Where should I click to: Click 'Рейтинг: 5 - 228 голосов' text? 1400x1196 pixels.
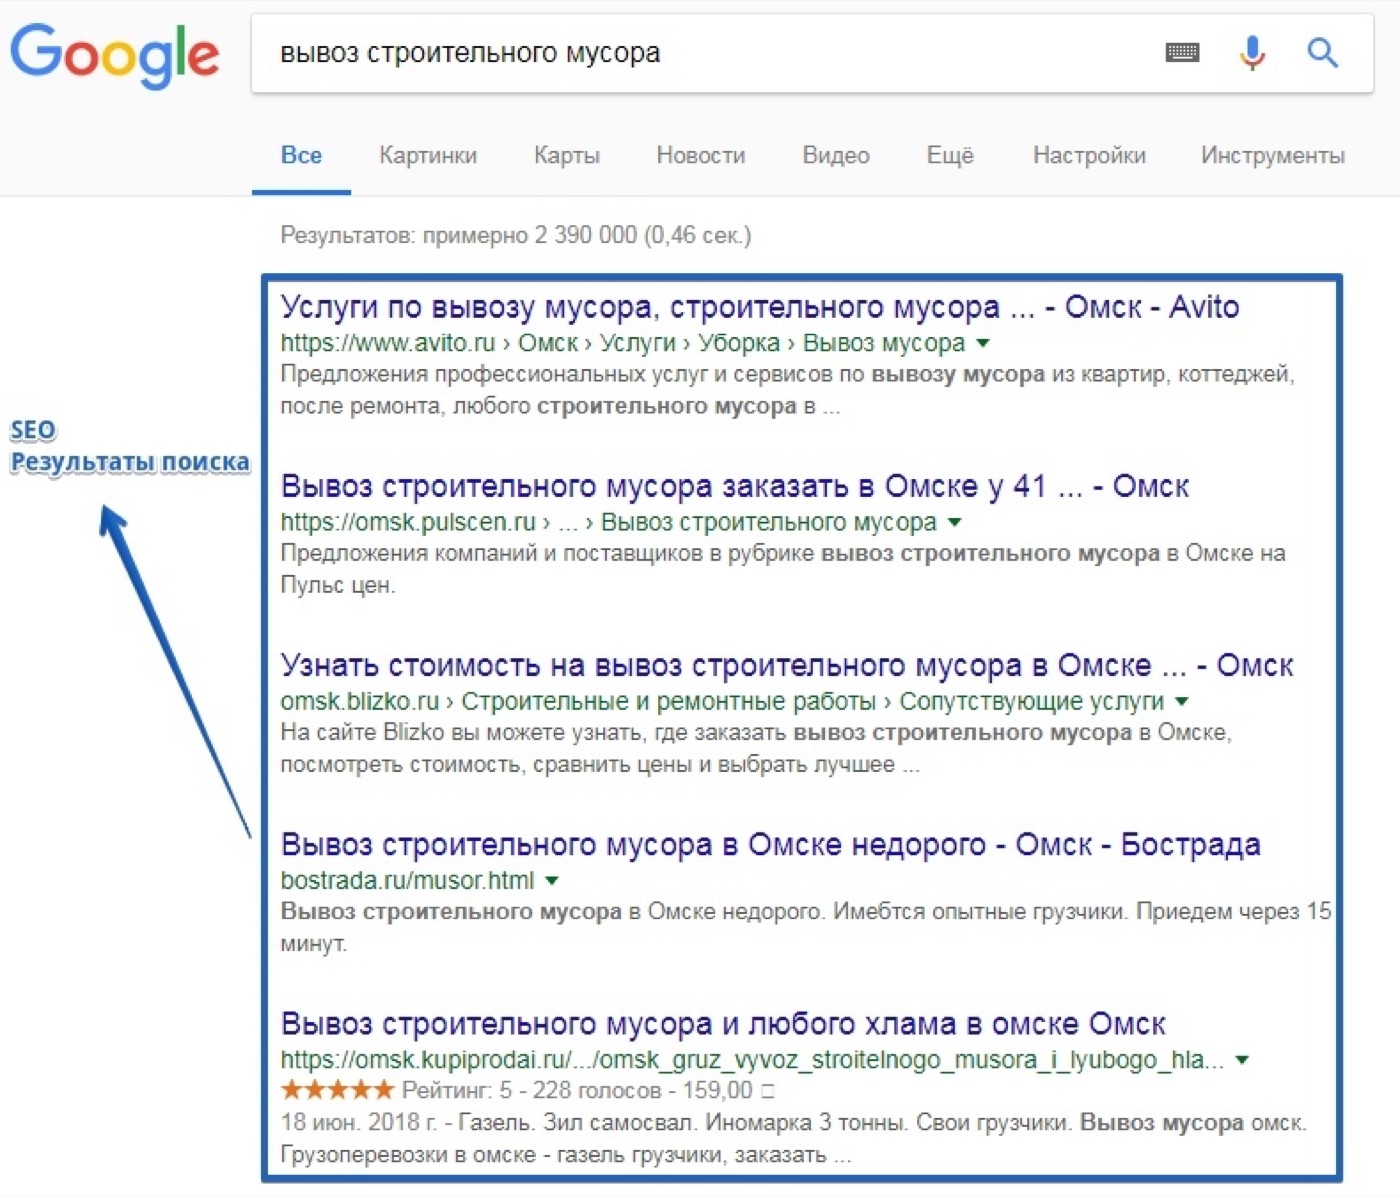(x=531, y=1090)
